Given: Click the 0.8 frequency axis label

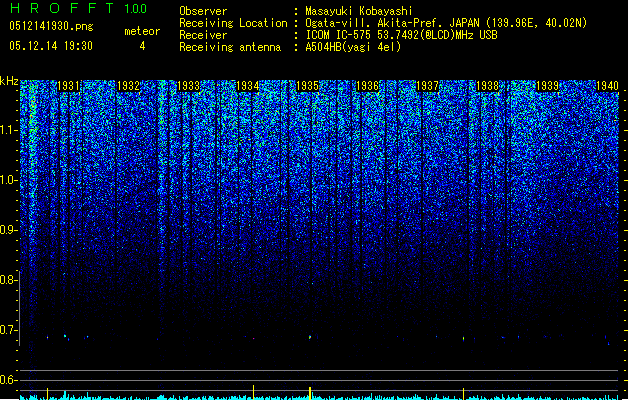Looking at the screenshot, I should coord(9,280).
